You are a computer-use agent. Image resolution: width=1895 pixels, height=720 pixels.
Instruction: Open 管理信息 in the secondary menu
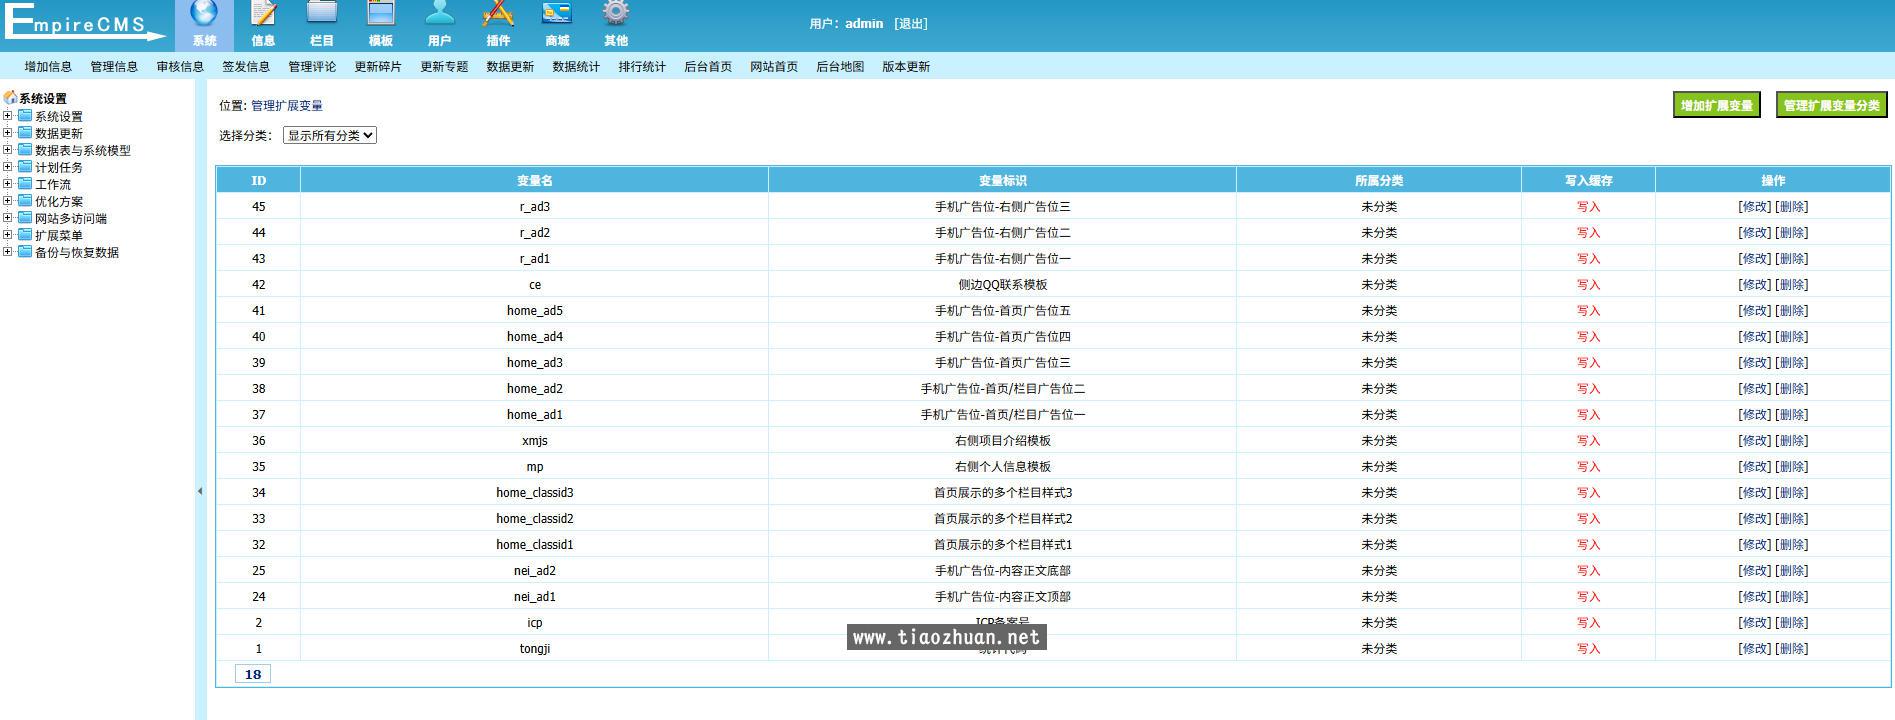click(114, 67)
